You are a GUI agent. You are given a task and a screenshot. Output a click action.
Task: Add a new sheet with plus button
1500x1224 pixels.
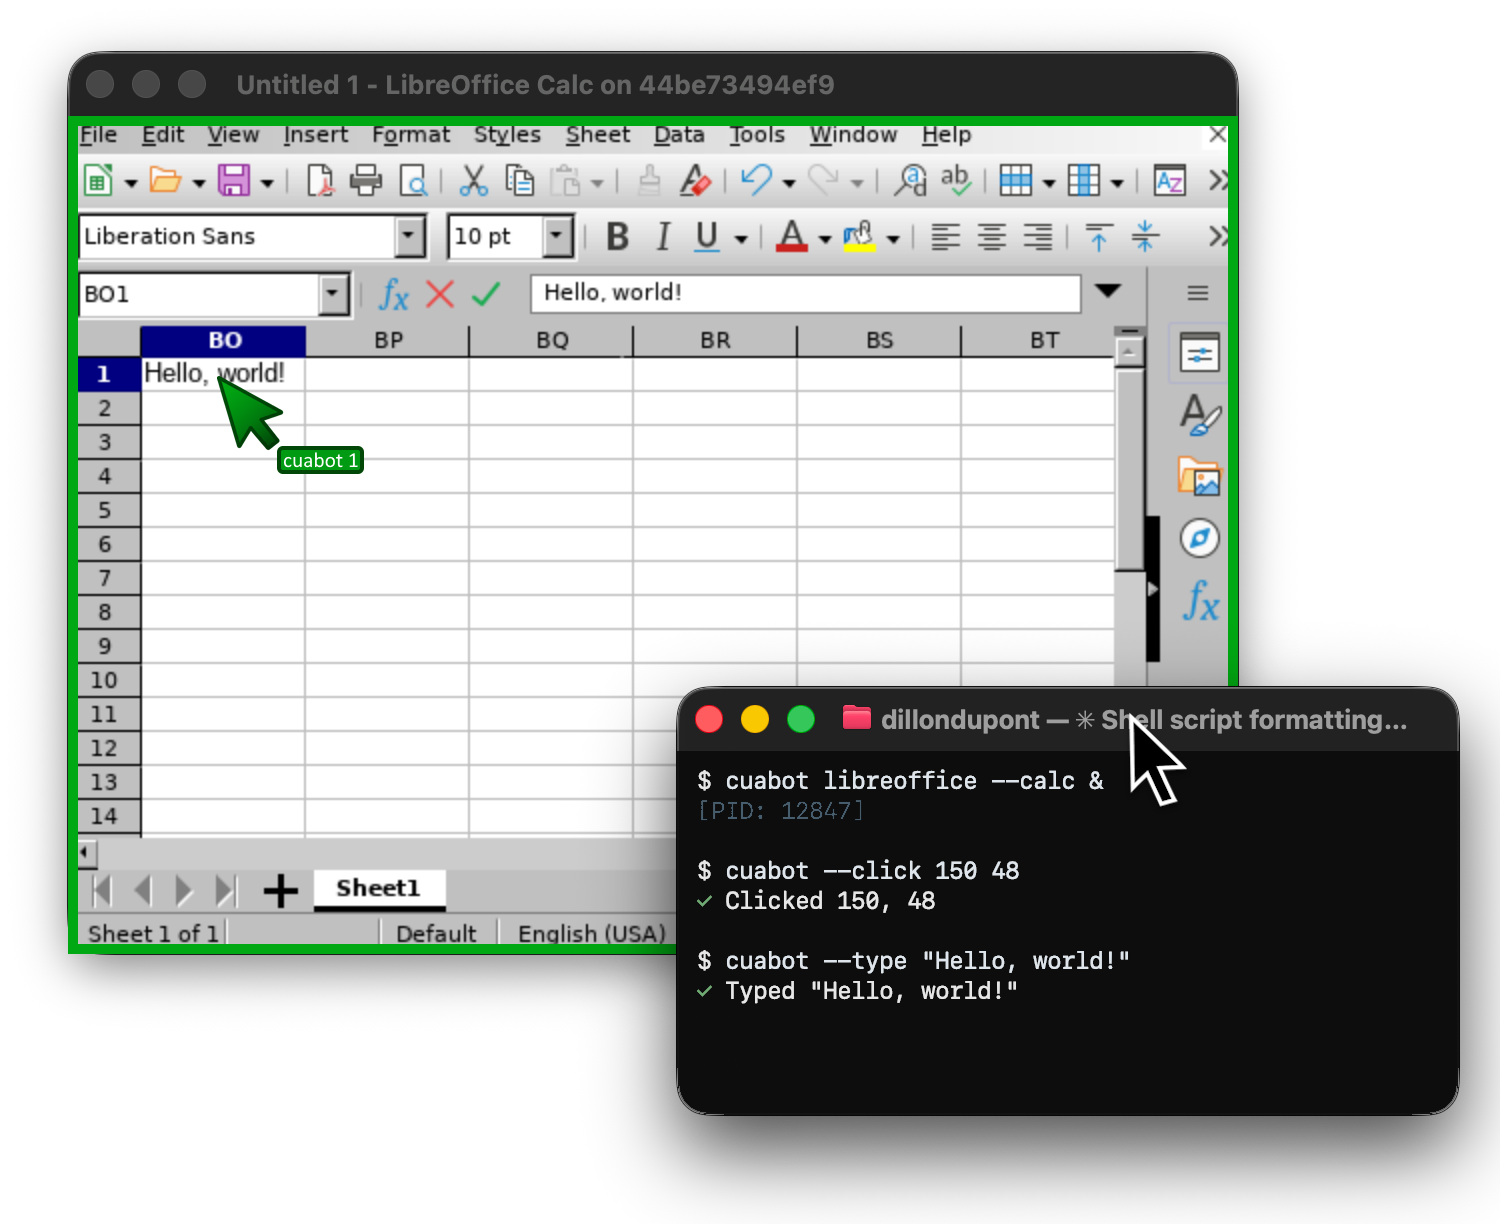pyautogui.click(x=280, y=890)
